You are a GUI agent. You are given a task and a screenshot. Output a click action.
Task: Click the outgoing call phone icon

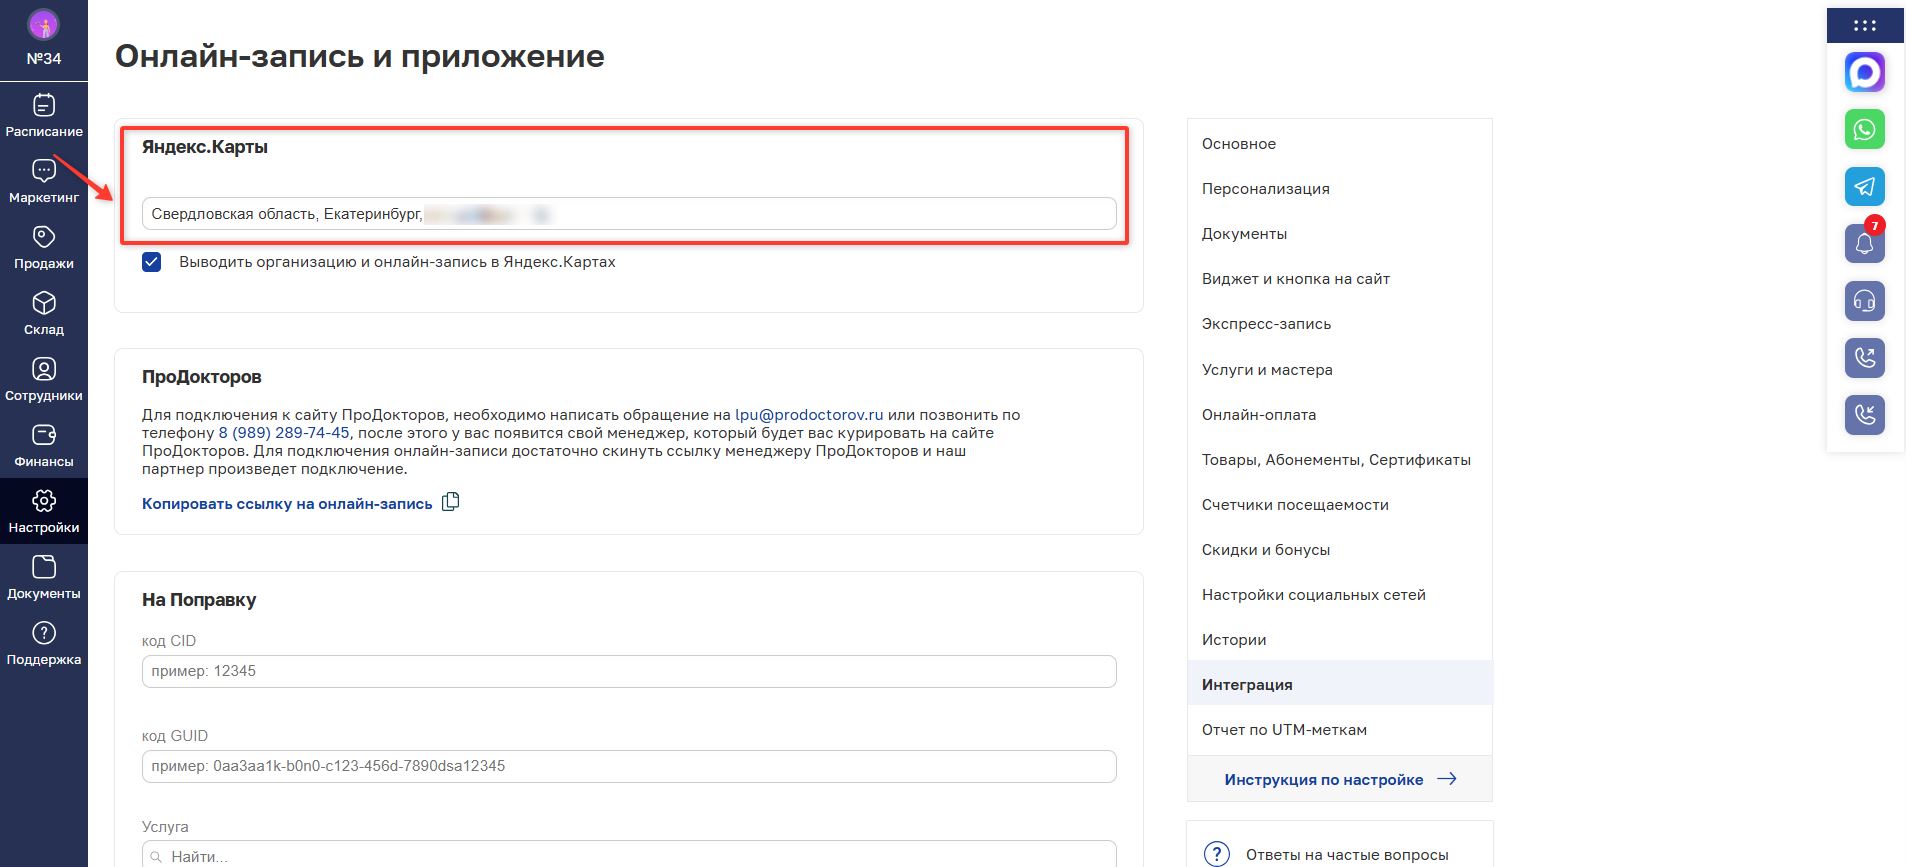click(x=1865, y=357)
